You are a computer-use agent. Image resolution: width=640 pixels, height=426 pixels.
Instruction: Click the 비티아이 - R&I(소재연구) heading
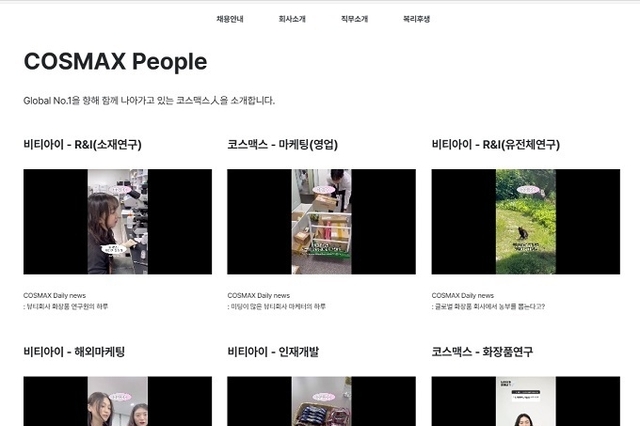(x=82, y=144)
